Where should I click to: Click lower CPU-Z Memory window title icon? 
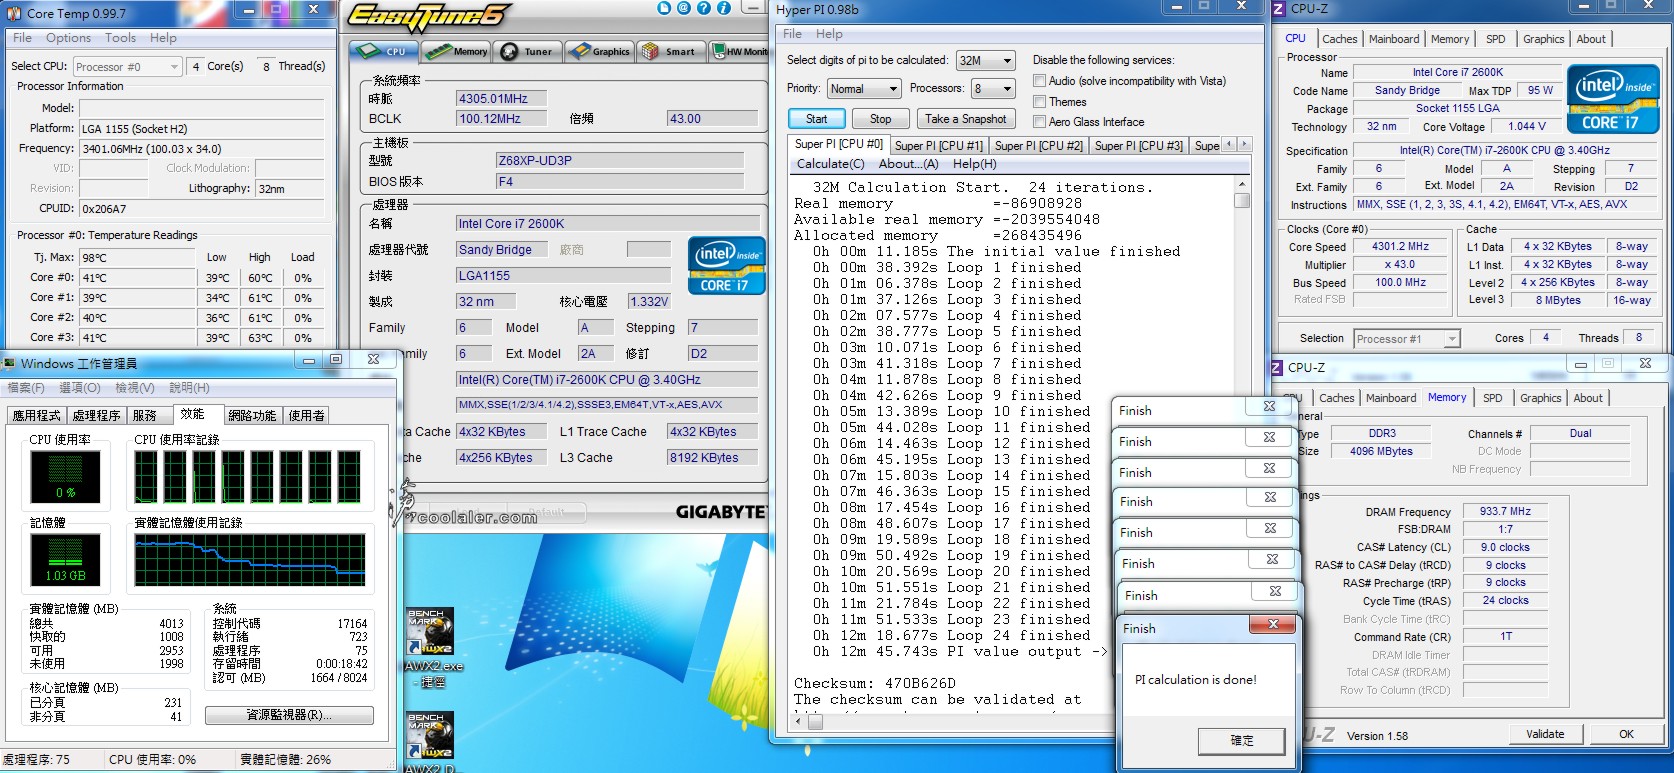(1277, 368)
